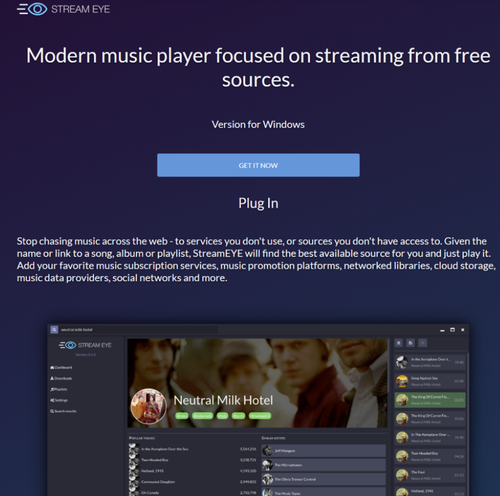Screen dimensions: 500x496
Task: Click the GET IT NOW button
Action: tap(258, 165)
